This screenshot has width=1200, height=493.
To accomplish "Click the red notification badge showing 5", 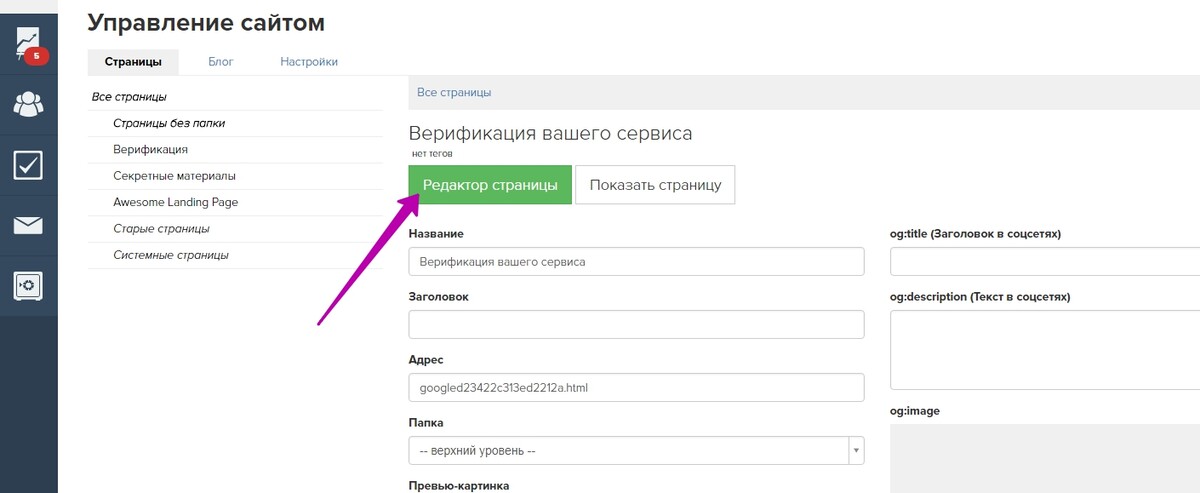I will (x=37, y=56).
